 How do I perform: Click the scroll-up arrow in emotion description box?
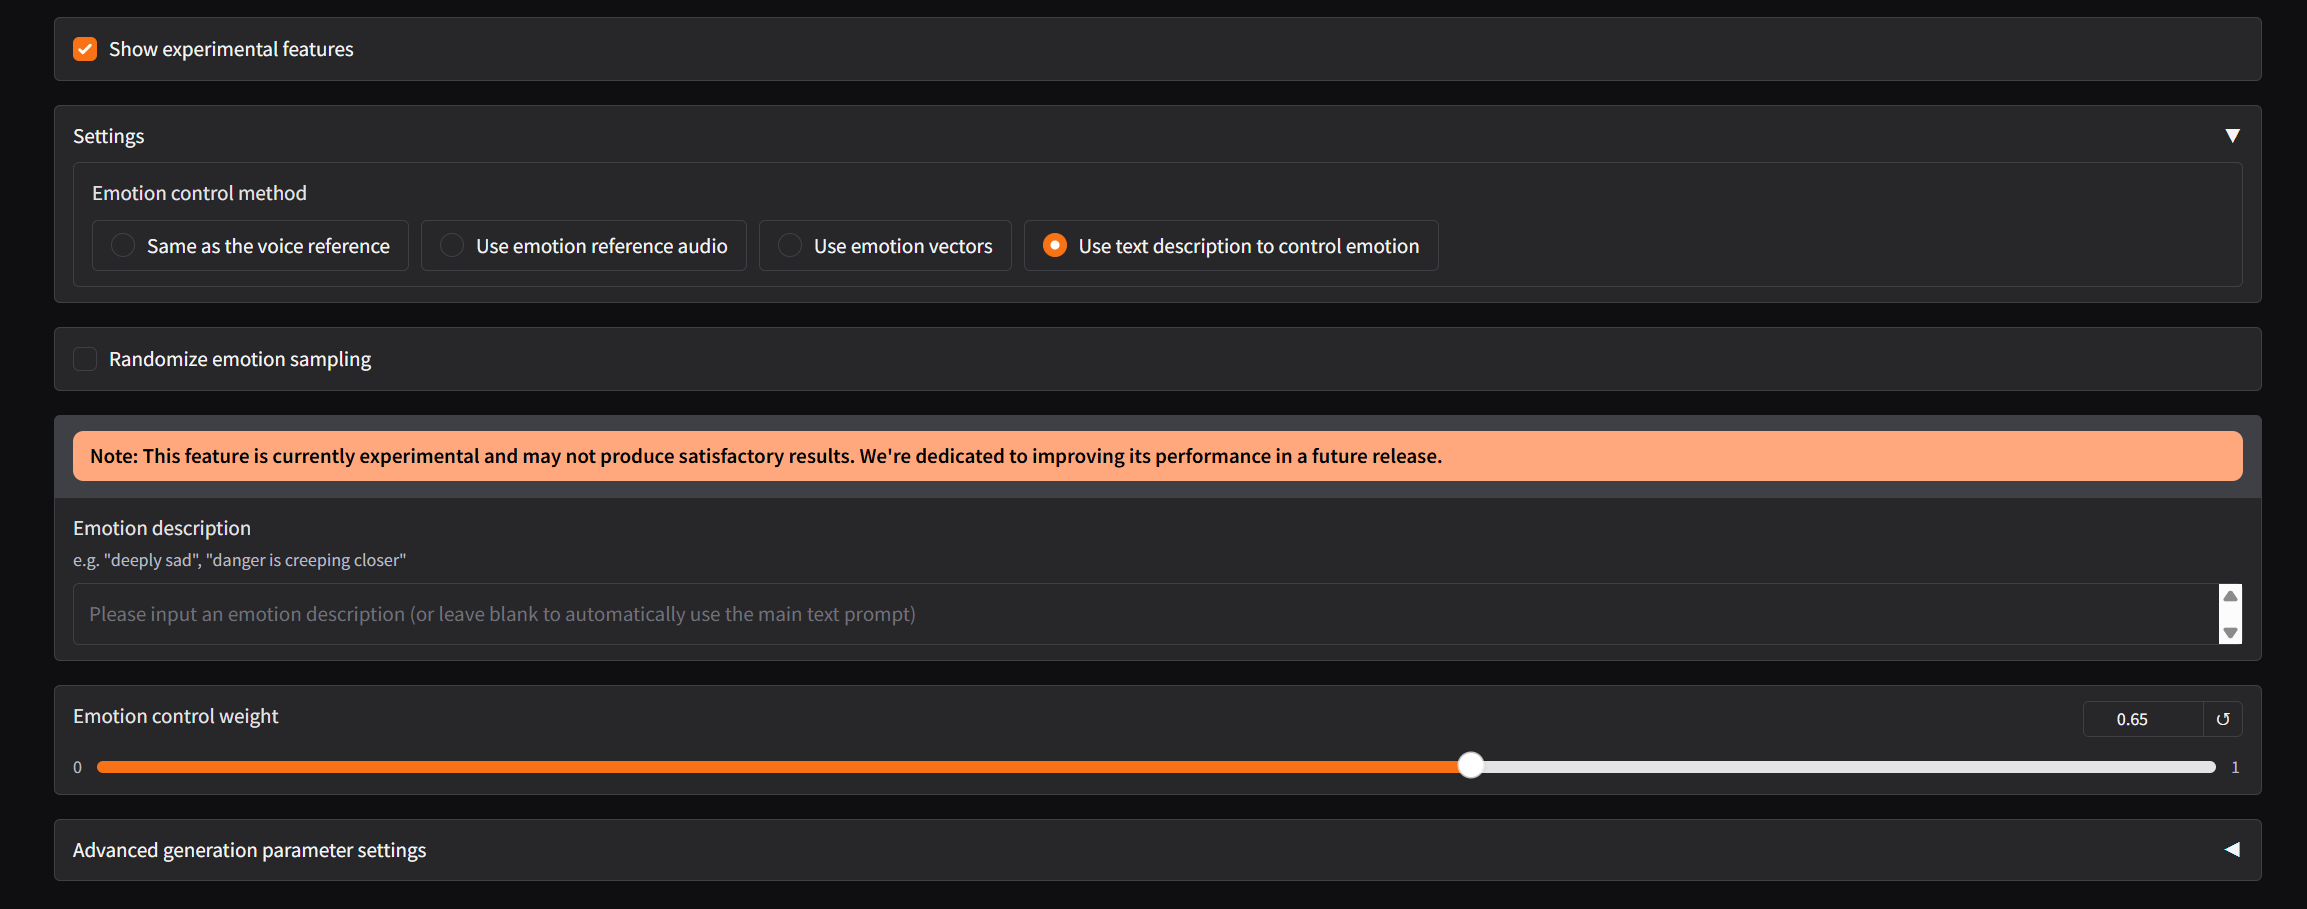click(x=2229, y=596)
